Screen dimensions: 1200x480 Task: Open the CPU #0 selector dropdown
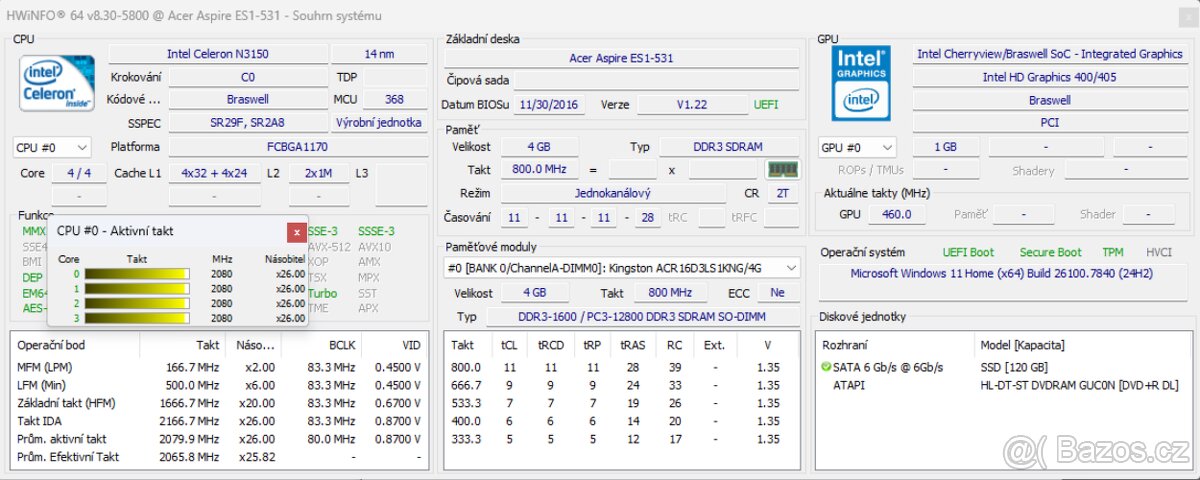(52, 147)
